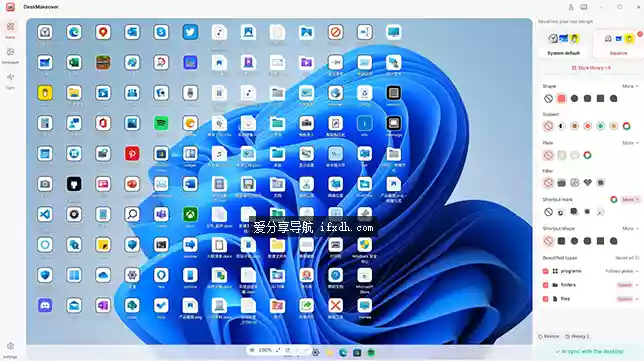Viewport: 644px width, 361px height.
Task: Pick the heart filter icon
Action: (x=587, y=182)
